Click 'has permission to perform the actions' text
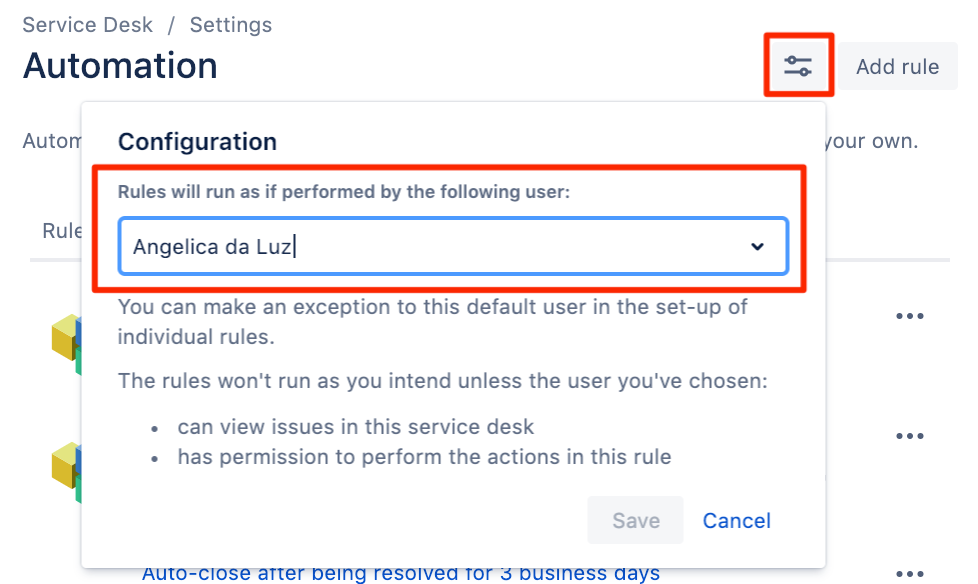 (x=424, y=457)
